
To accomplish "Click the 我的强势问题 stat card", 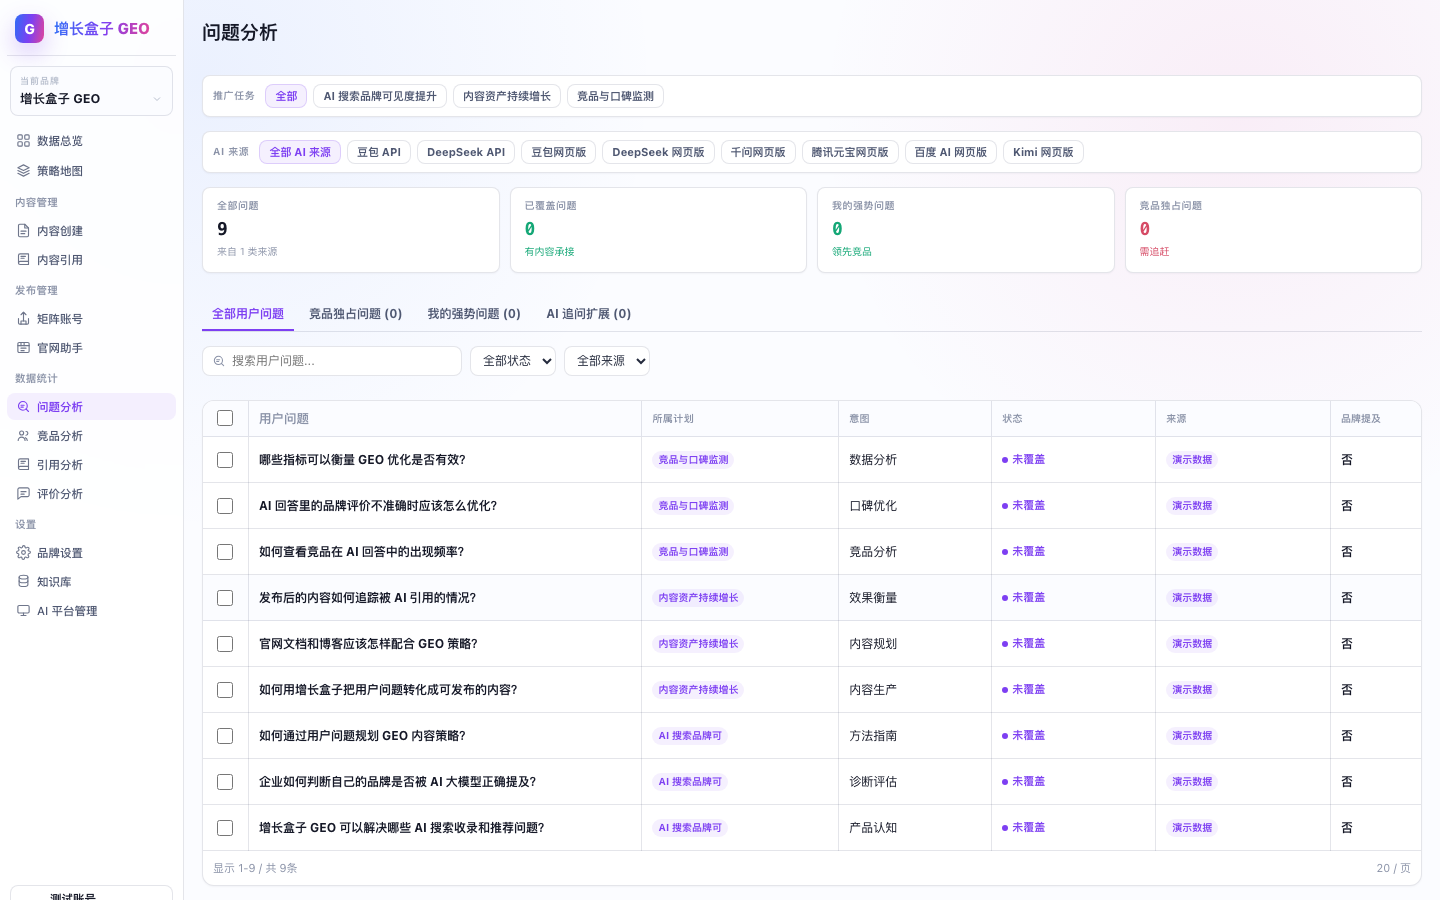I will point(966,230).
